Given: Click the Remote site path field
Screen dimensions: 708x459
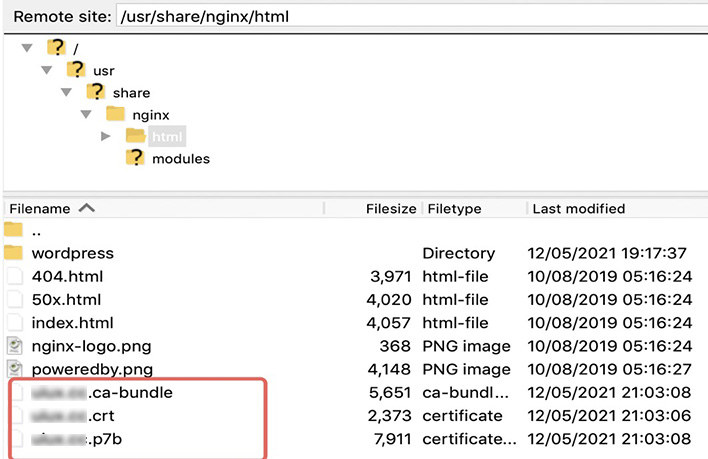Looking at the screenshot, I should coord(412,17).
